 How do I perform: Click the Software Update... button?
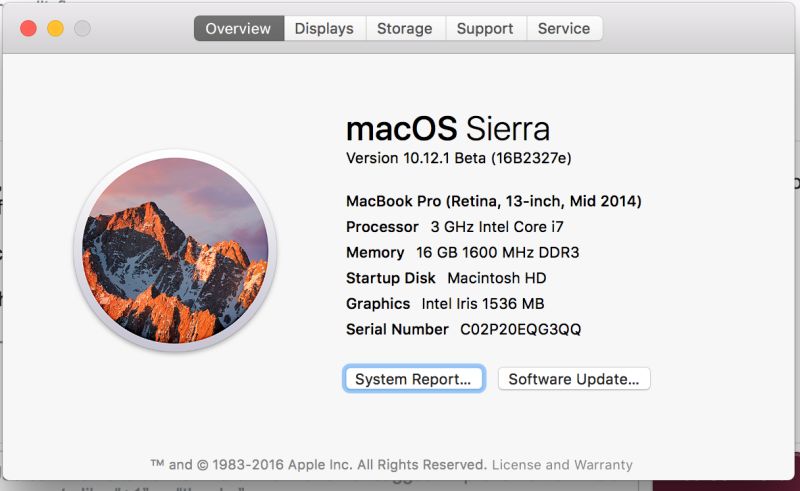point(574,379)
